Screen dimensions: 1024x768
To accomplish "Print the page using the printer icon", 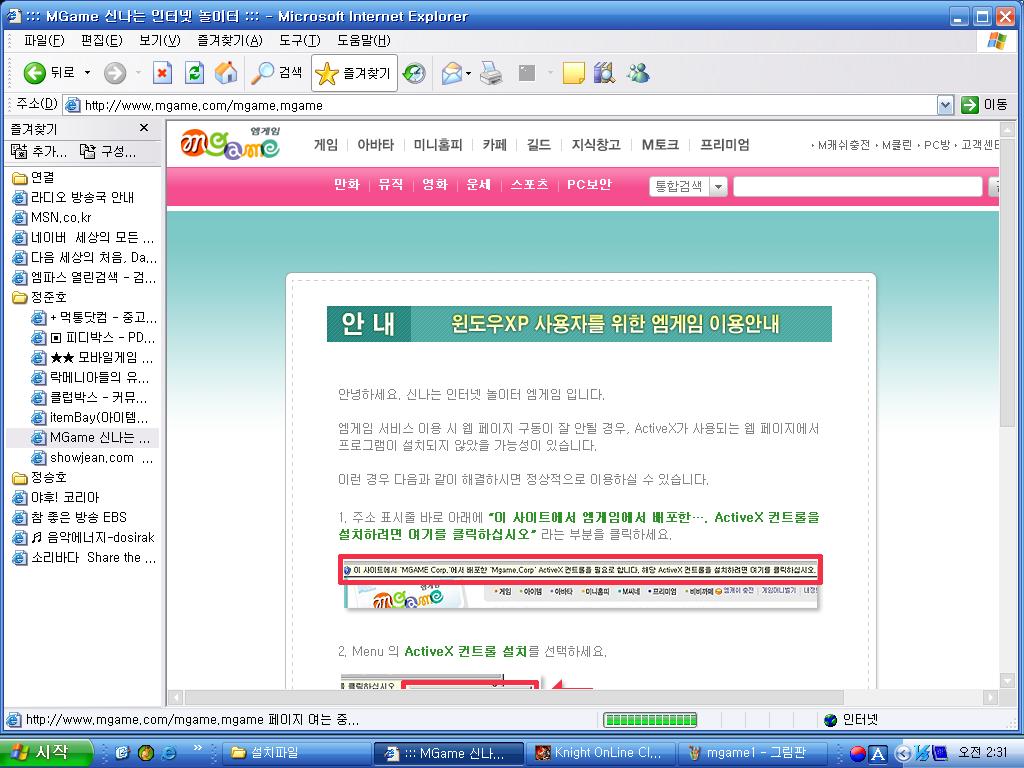I will (x=491, y=73).
